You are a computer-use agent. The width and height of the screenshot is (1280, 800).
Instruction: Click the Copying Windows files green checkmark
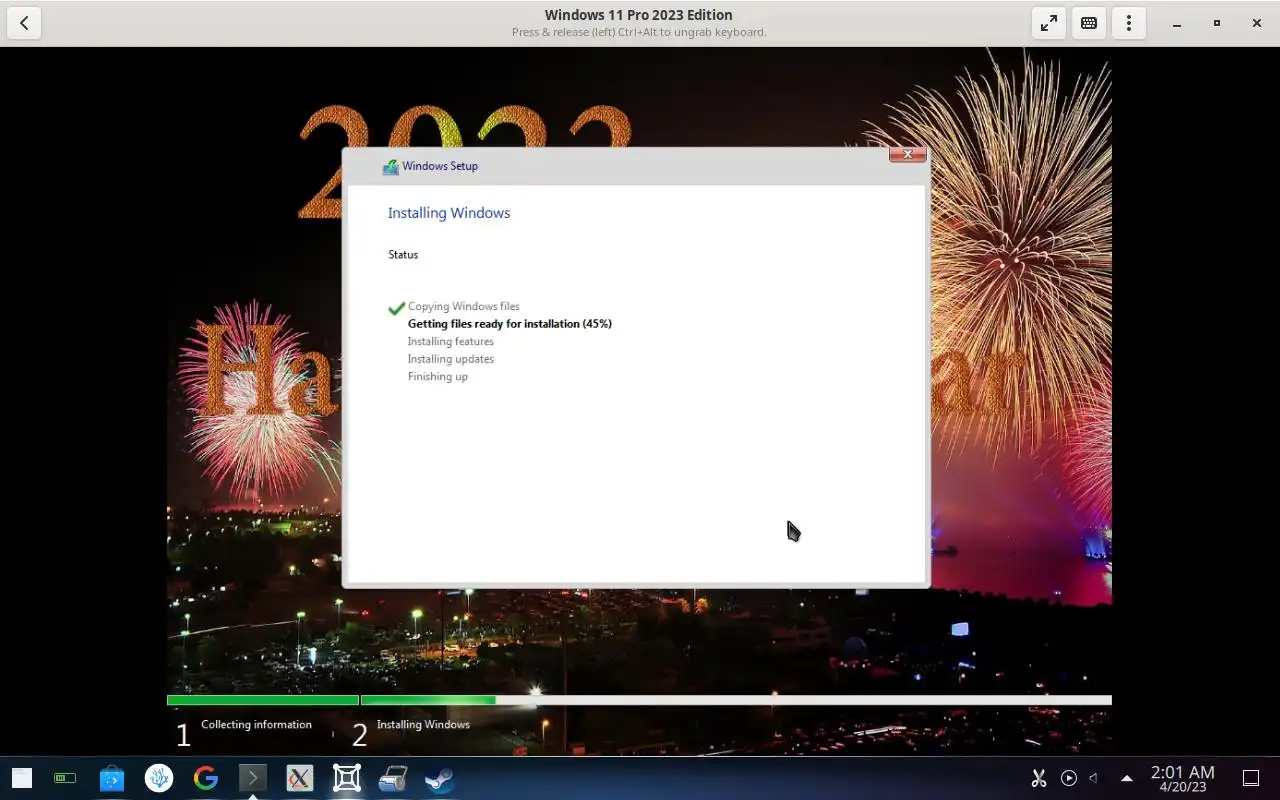[x=396, y=308]
